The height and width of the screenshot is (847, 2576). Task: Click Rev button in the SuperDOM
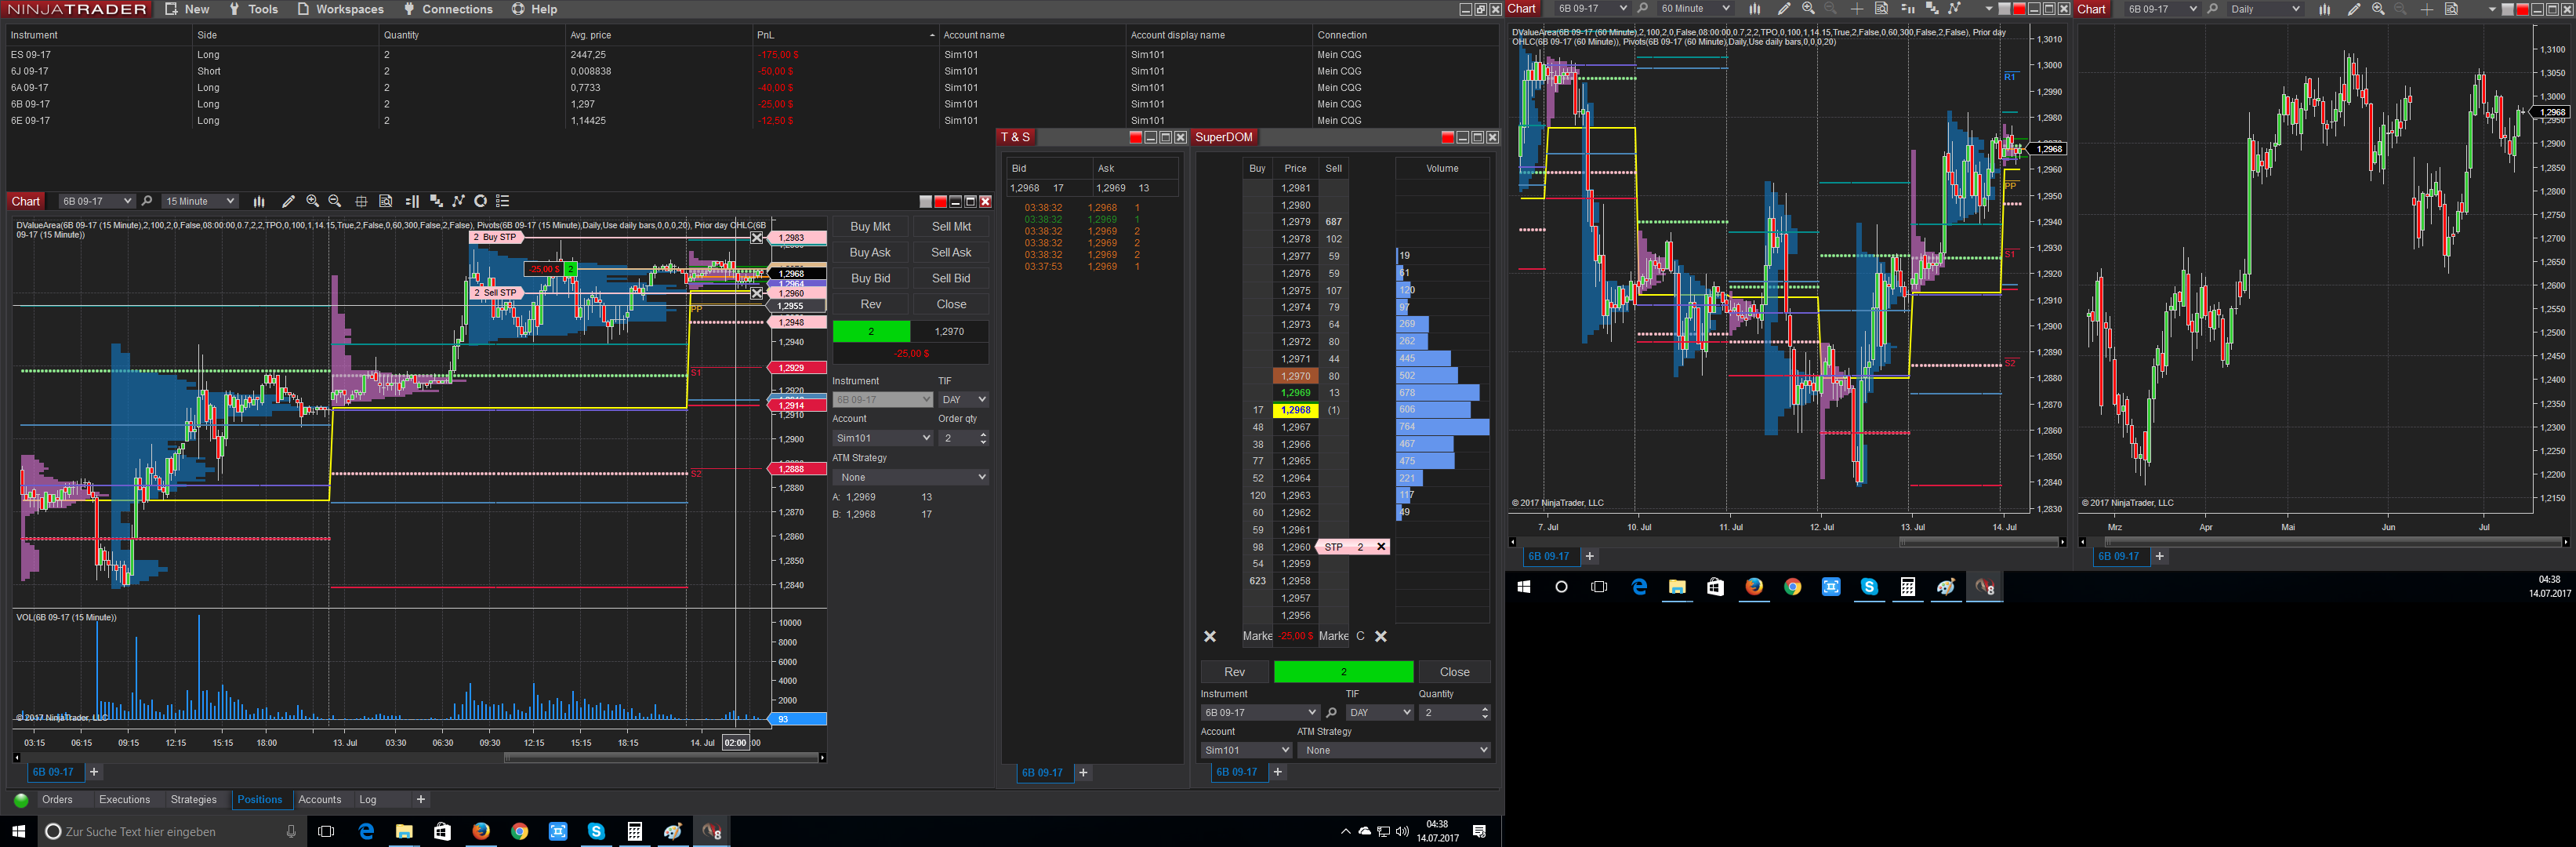click(x=1235, y=672)
